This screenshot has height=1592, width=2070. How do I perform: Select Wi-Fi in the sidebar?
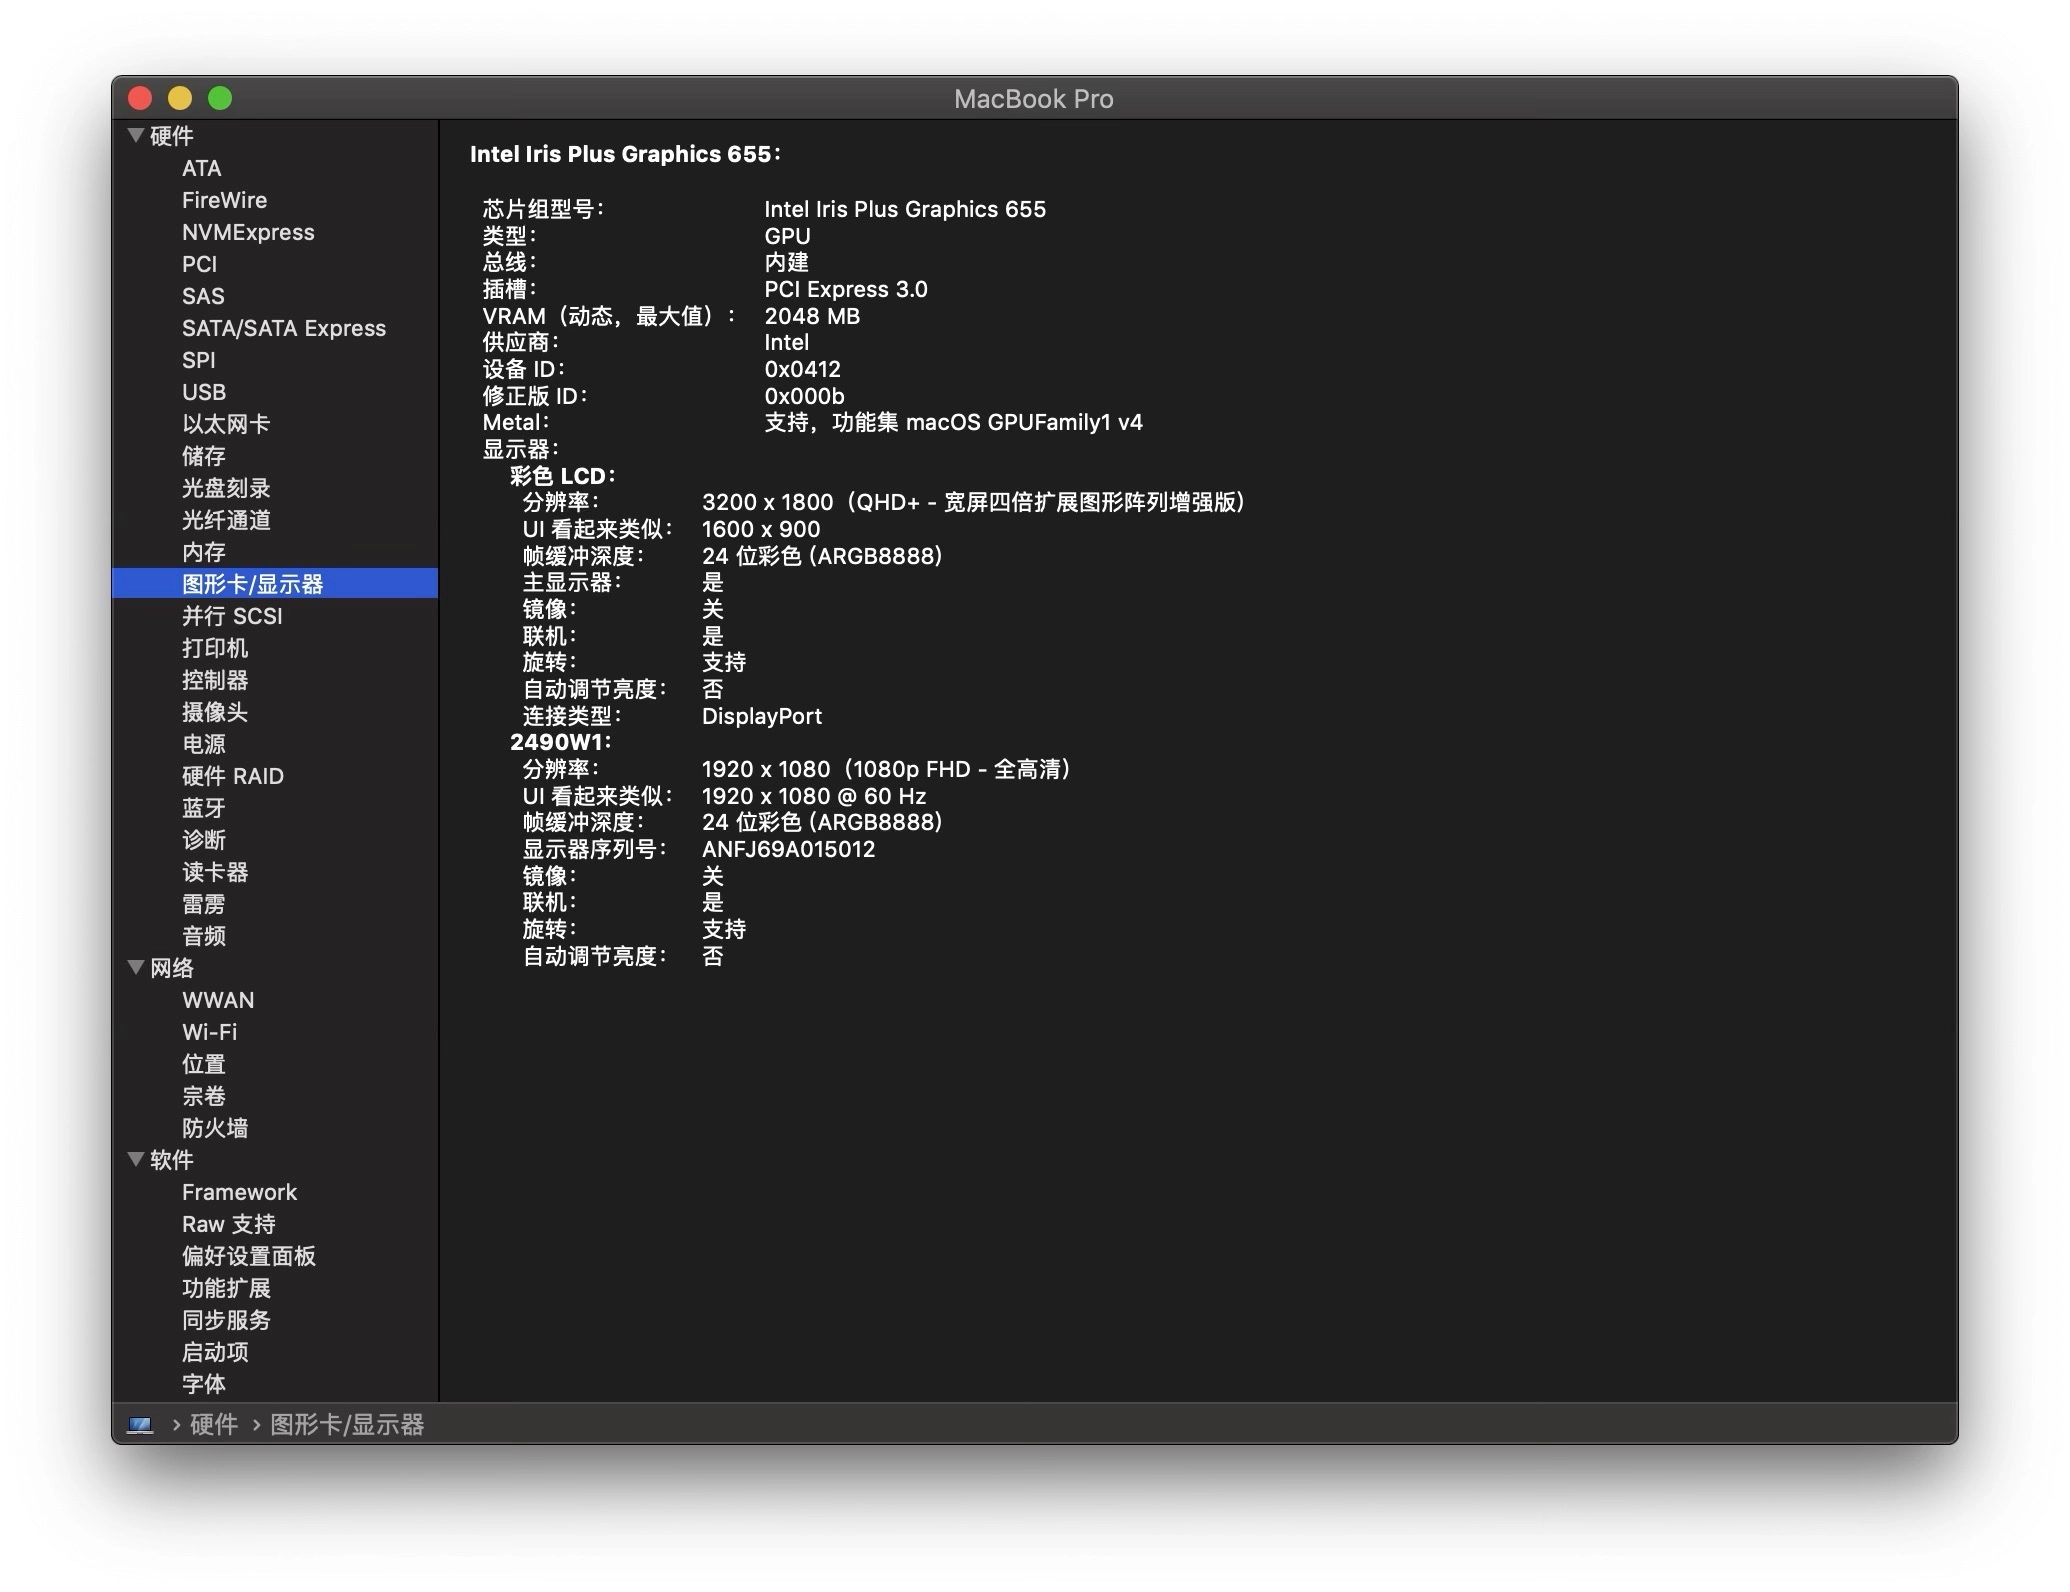coord(210,1032)
